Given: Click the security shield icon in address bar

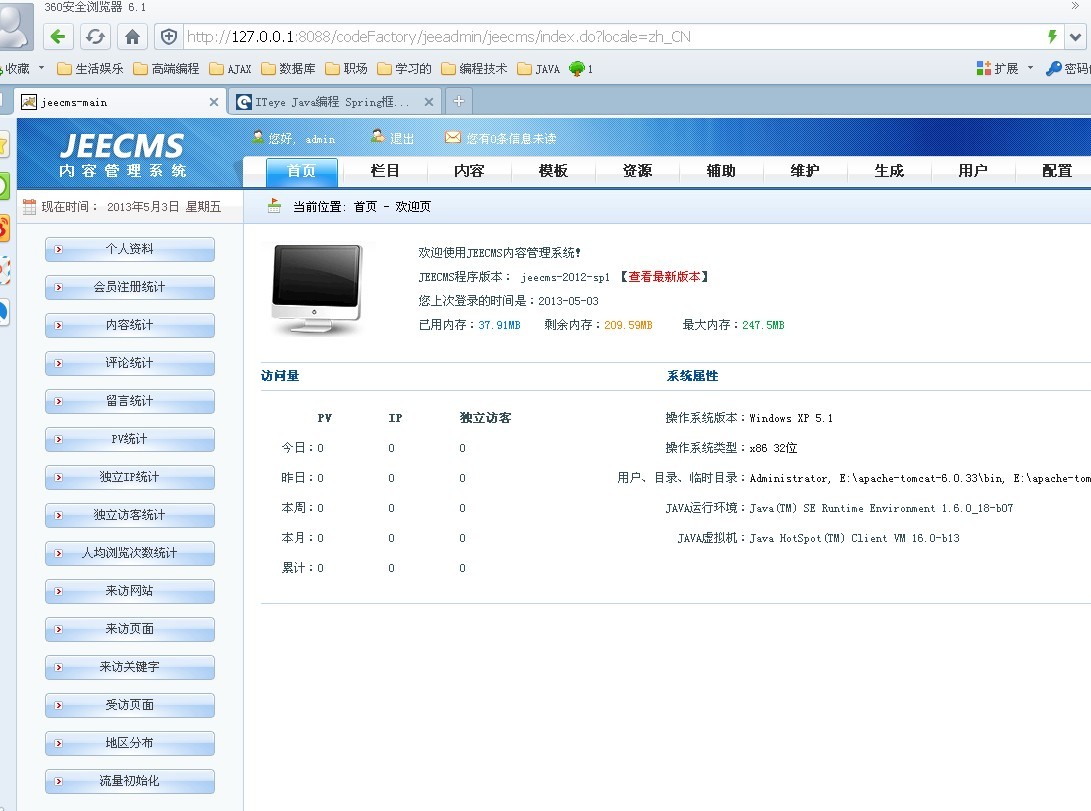Looking at the screenshot, I should (x=168, y=36).
